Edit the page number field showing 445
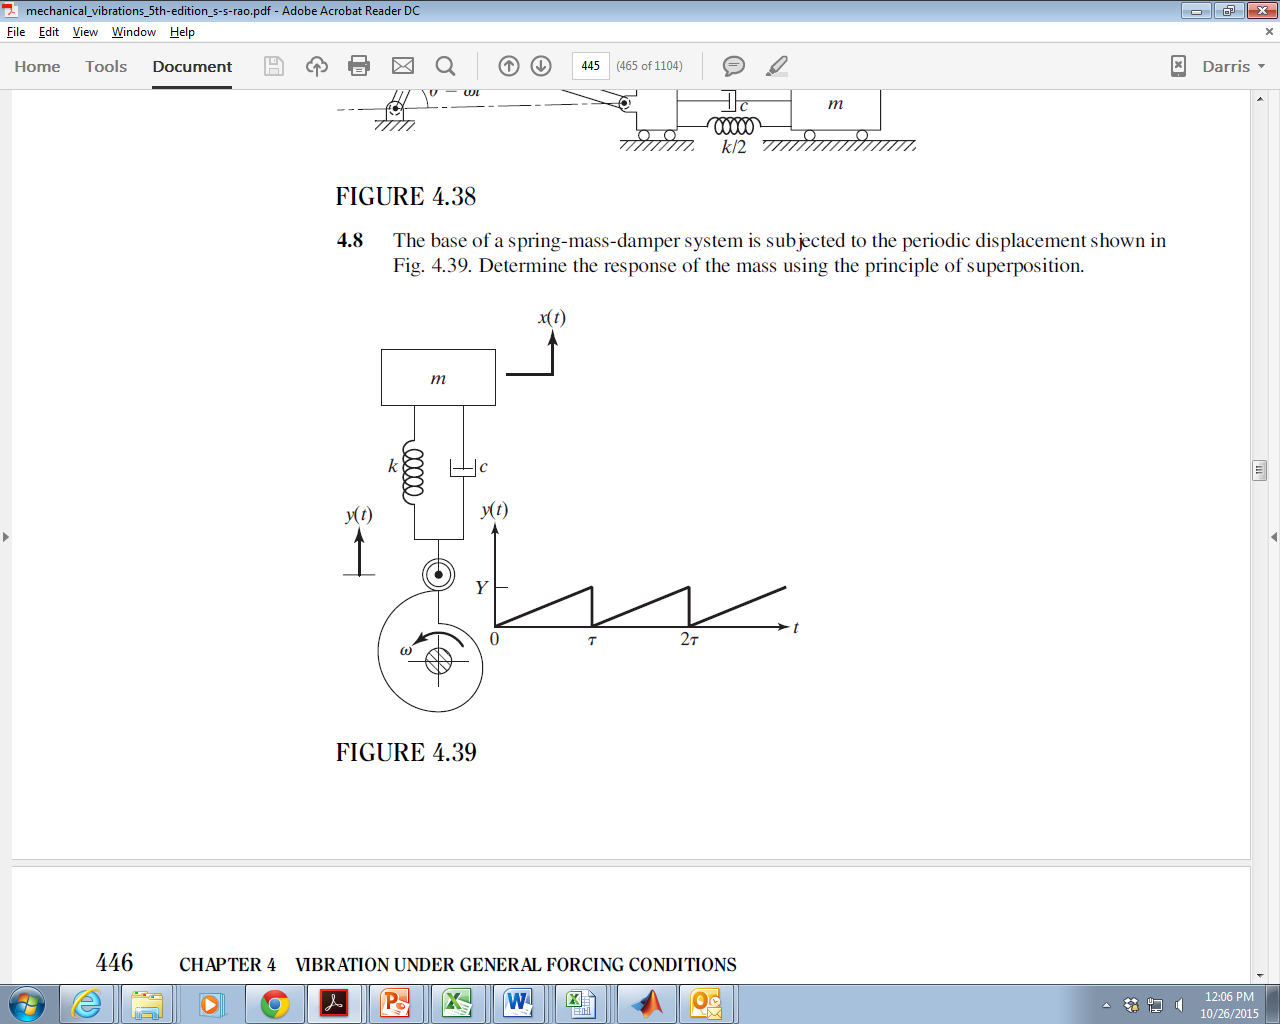Viewport: 1280px width, 1024px height. coord(590,66)
